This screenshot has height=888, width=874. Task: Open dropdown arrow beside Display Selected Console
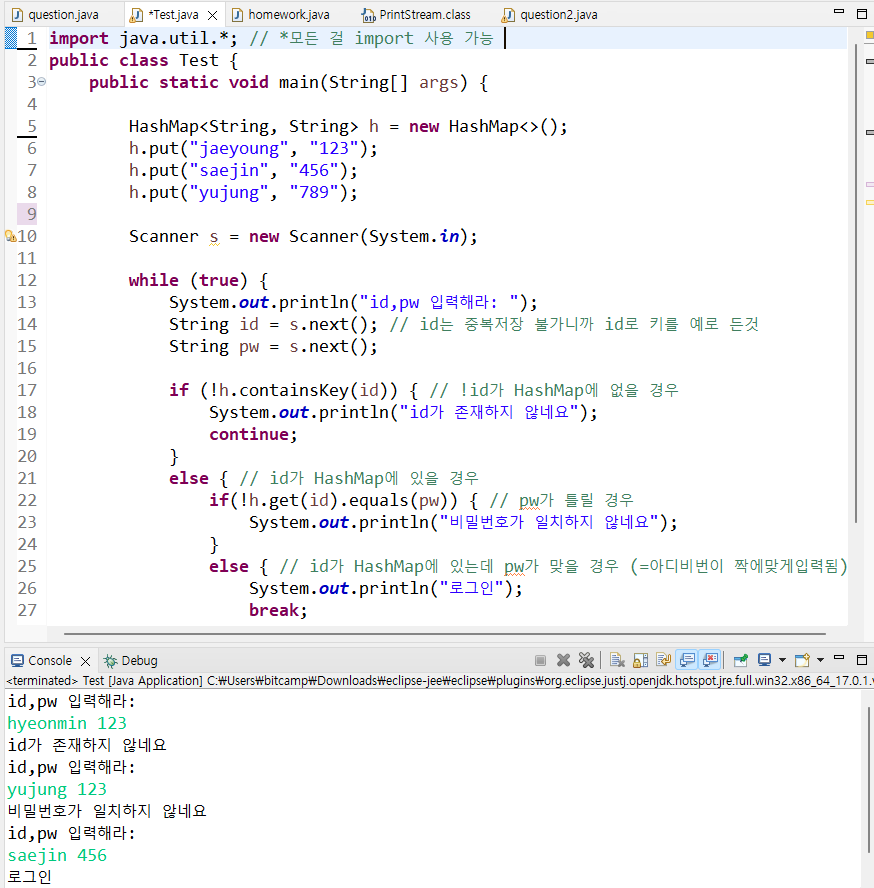782,660
